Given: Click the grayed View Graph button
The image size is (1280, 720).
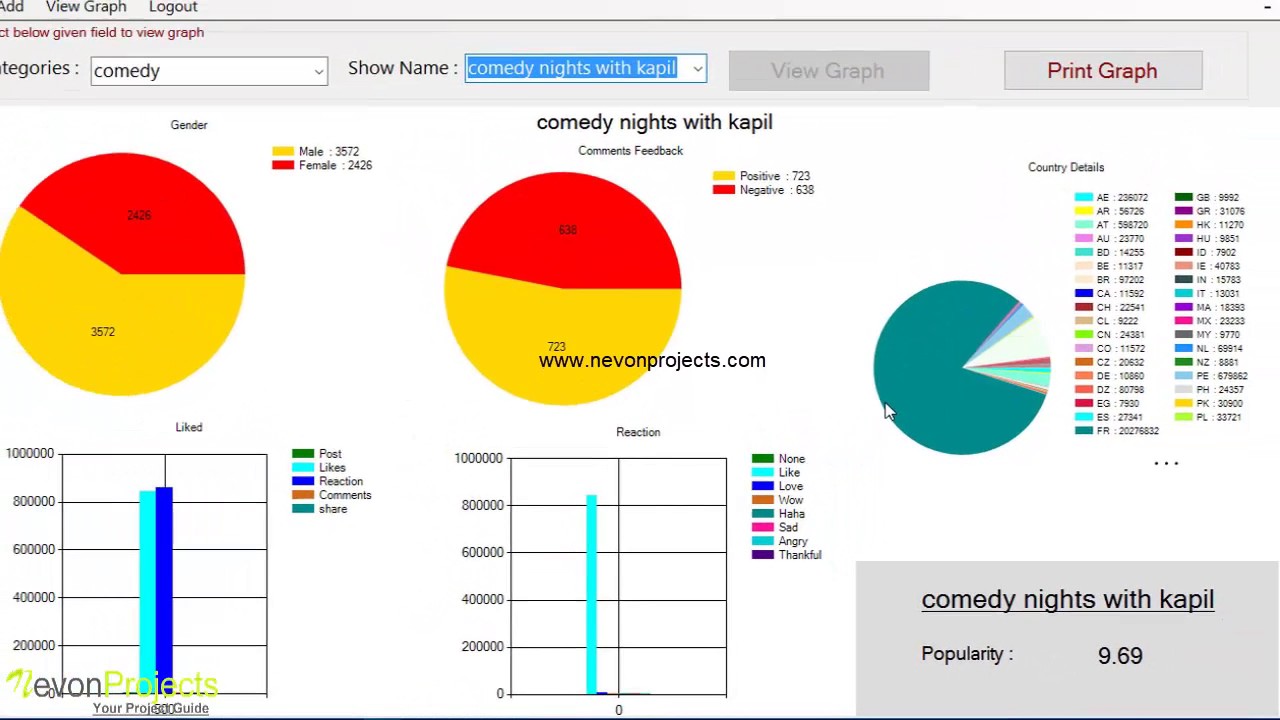Looking at the screenshot, I should pos(829,71).
